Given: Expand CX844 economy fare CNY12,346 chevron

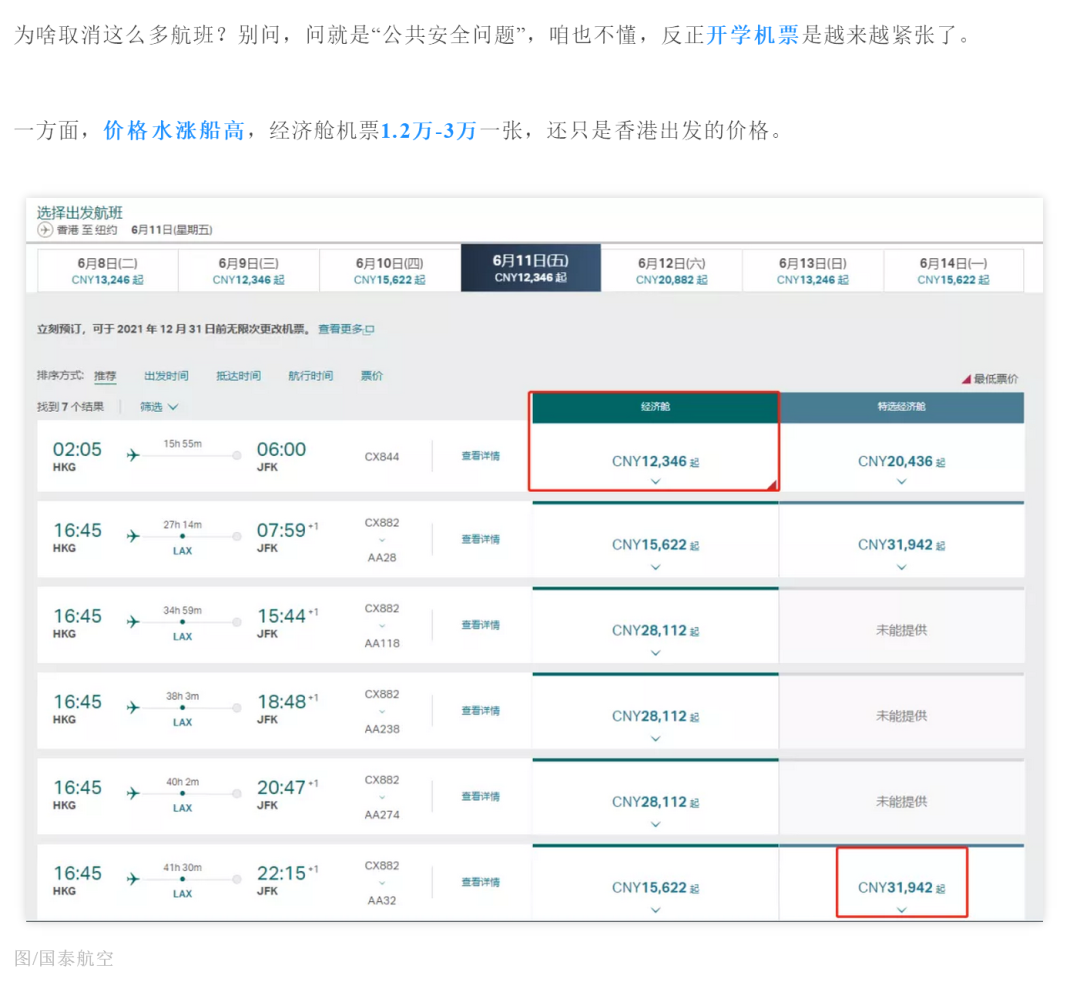Looking at the screenshot, I should [656, 481].
